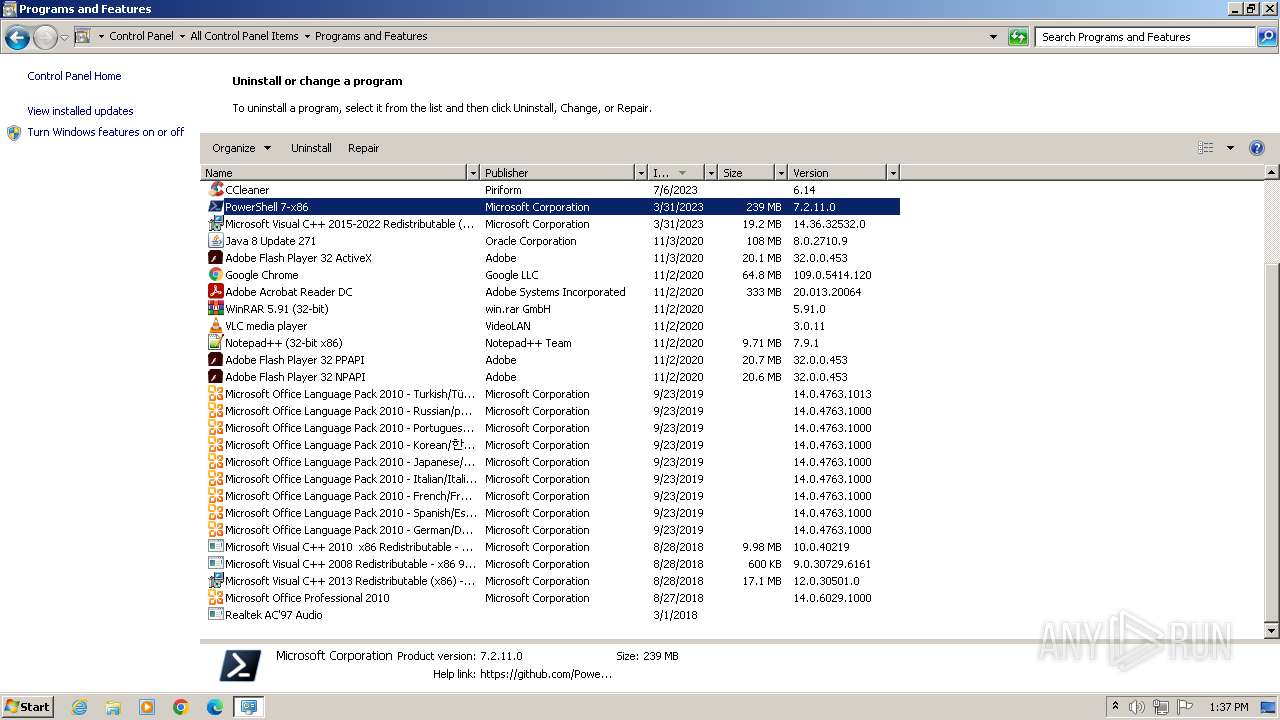Image resolution: width=1280 pixels, height=720 pixels.
Task: Select Adobe Flash Player 32 PPAPI icon
Action: (216, 360)
